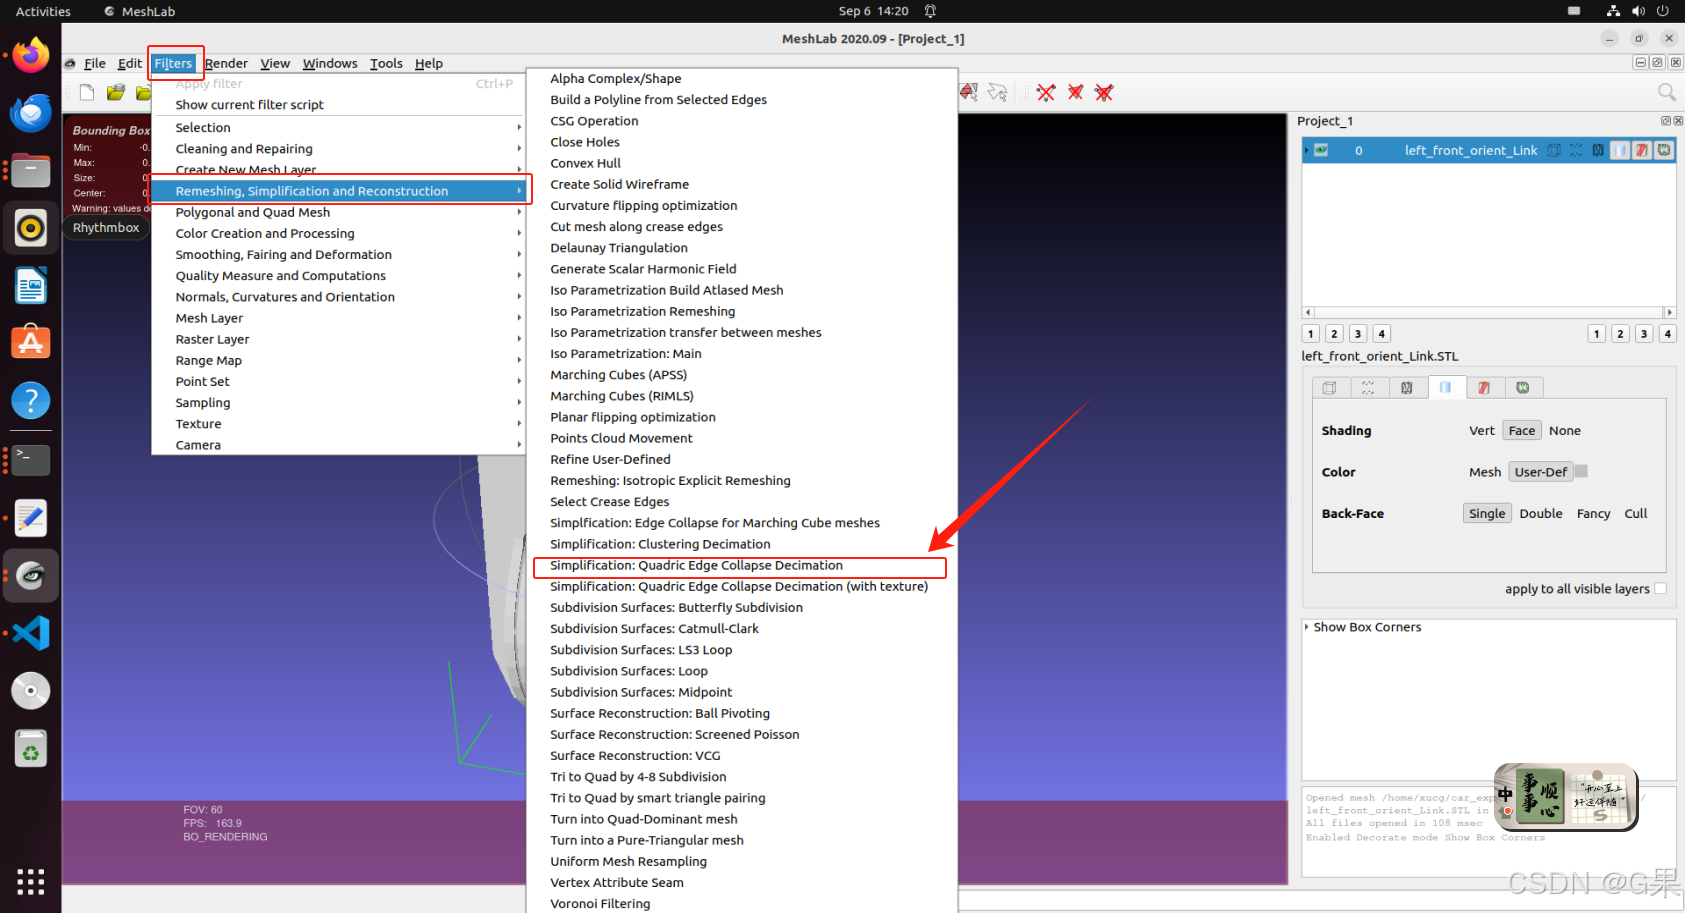
Task: Set Shading to Face
Action: tap(1522, 431)
